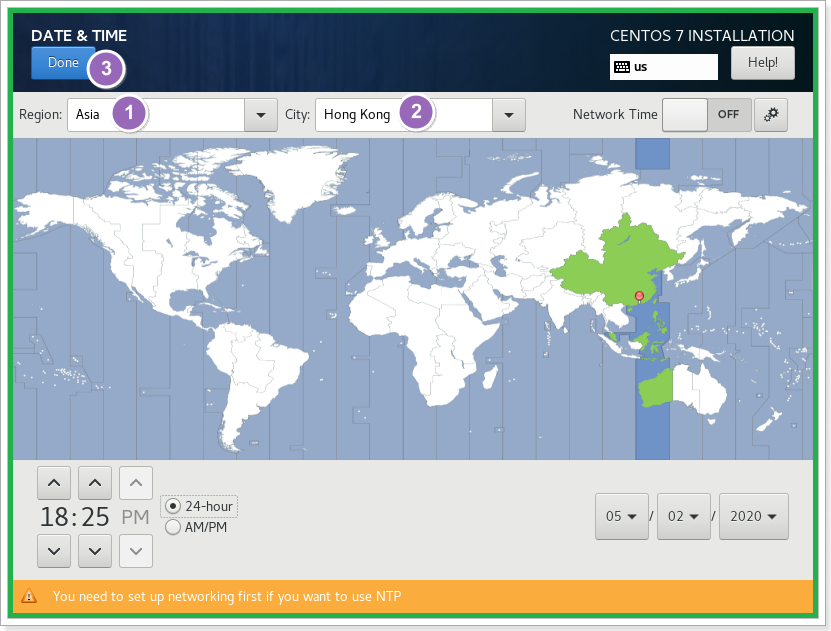Click the up arrow above PM

136,483
